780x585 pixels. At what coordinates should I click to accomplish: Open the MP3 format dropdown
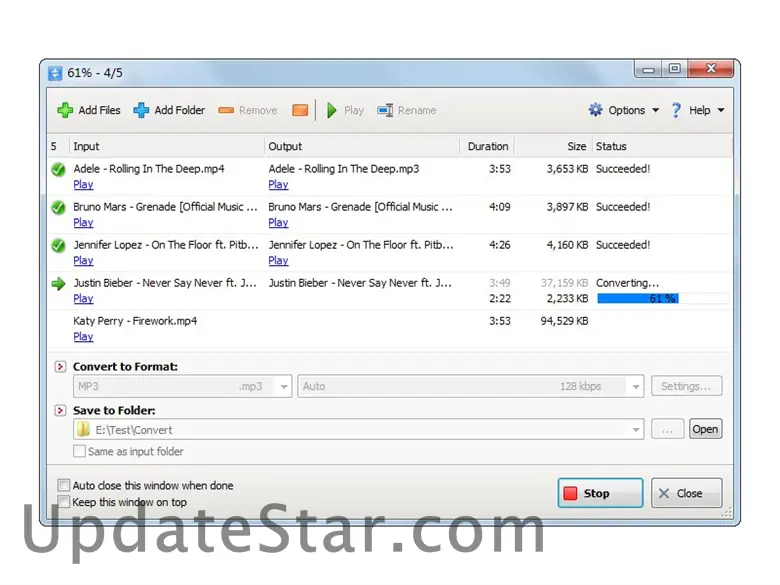(x=284, y=387)
